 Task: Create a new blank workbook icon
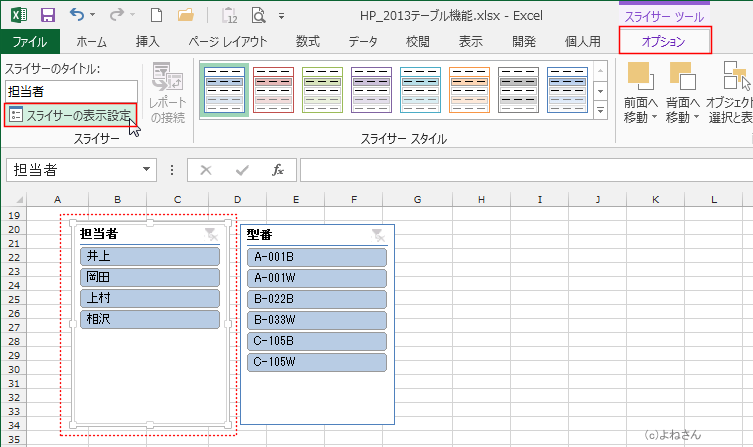coord(157,15)
